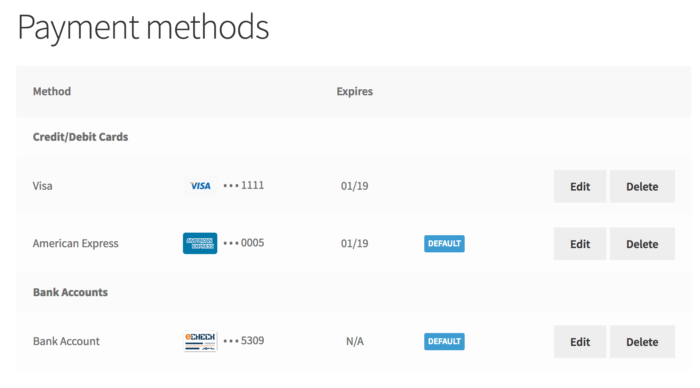Image resolution: width=700 pixels, height=388 pixels.
Task: Click the Visa card logo icon
Action: [x=200, y=186]
